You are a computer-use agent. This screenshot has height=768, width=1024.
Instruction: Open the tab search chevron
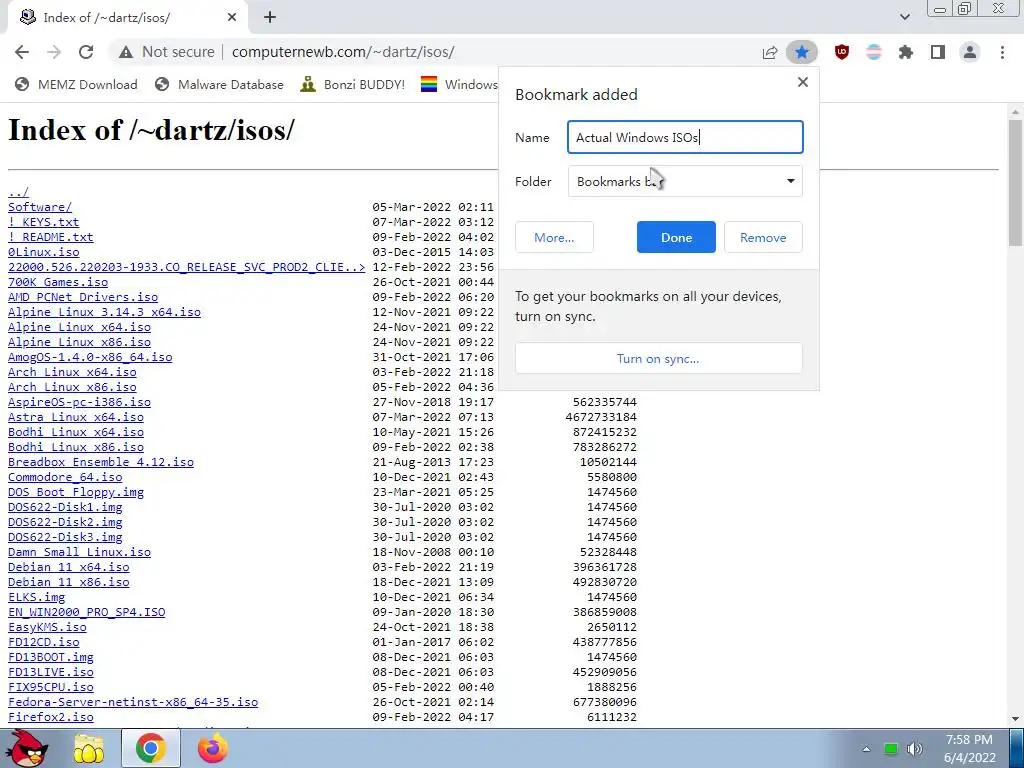(904, 17)
